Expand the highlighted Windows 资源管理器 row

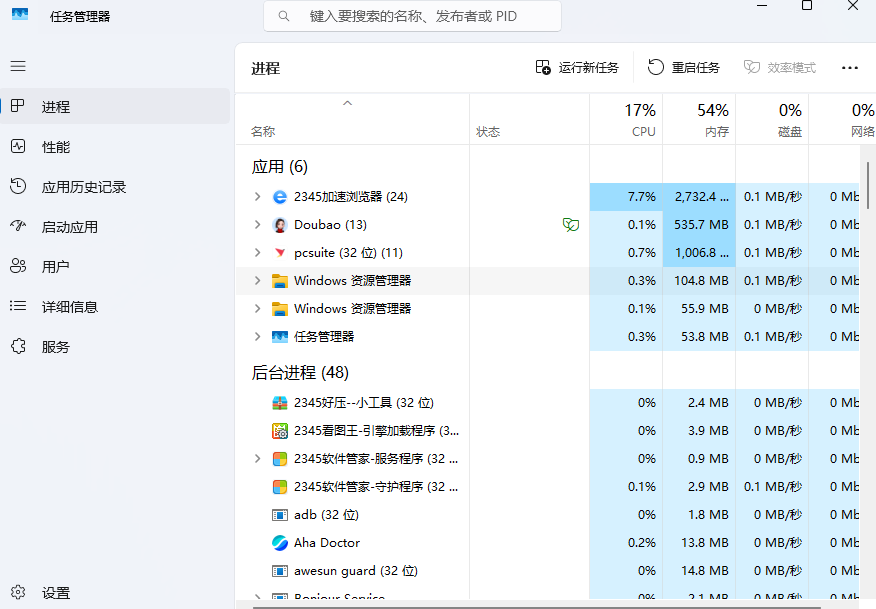(257, 280)
